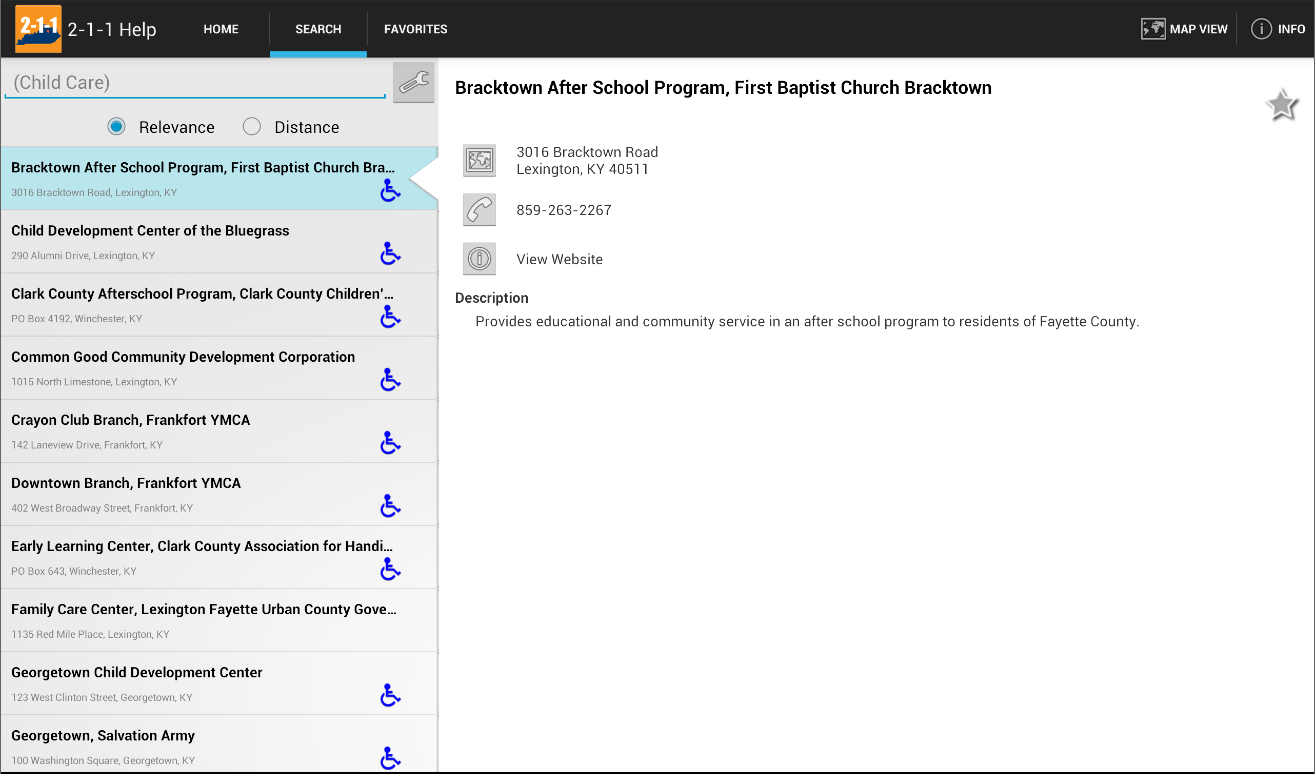Screen dimensions: 1315x774
Task: Click the 2-1-1 app logo icon
Action: click(38, 29)
